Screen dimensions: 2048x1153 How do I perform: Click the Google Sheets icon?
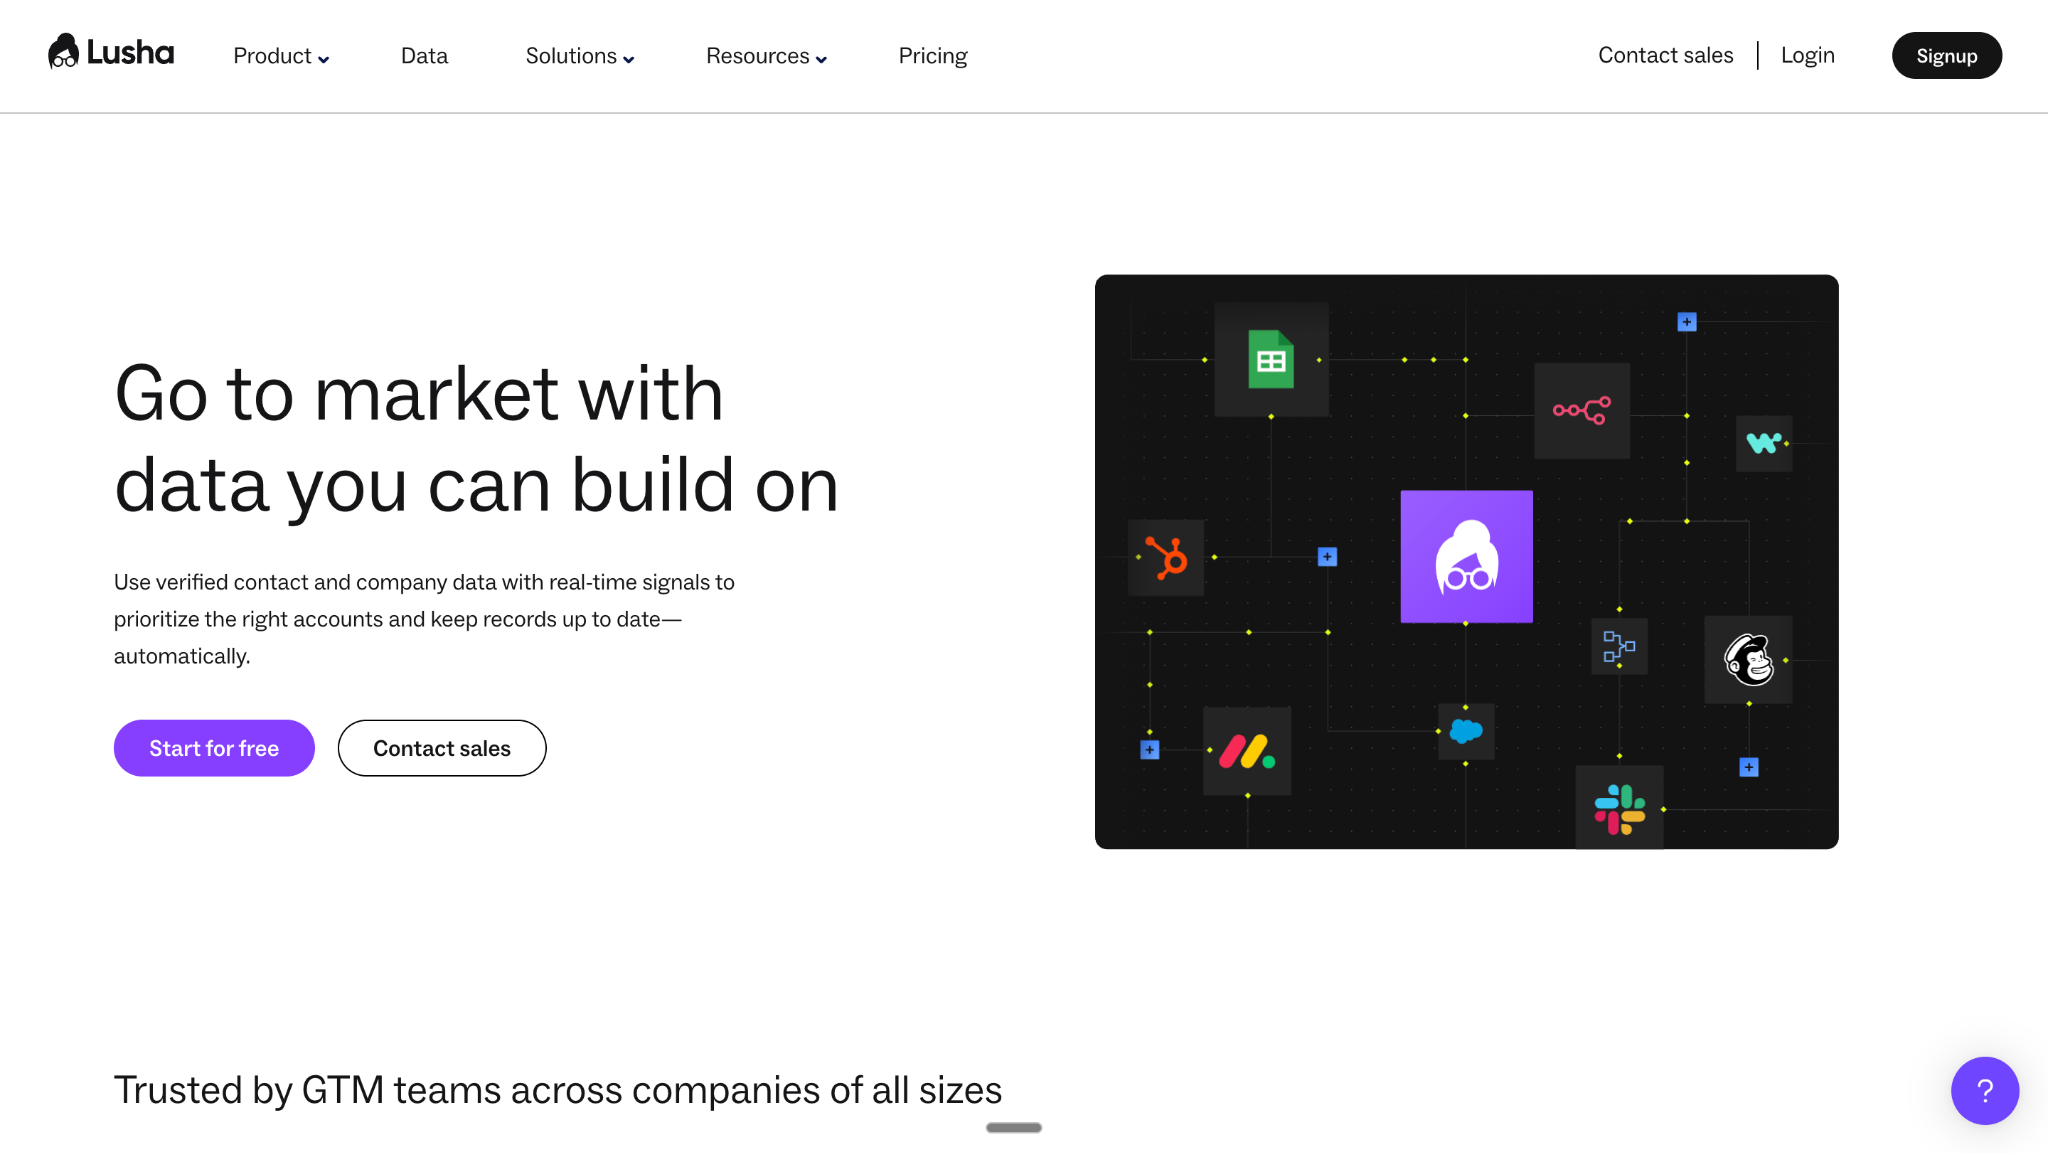pos(1271,359)
